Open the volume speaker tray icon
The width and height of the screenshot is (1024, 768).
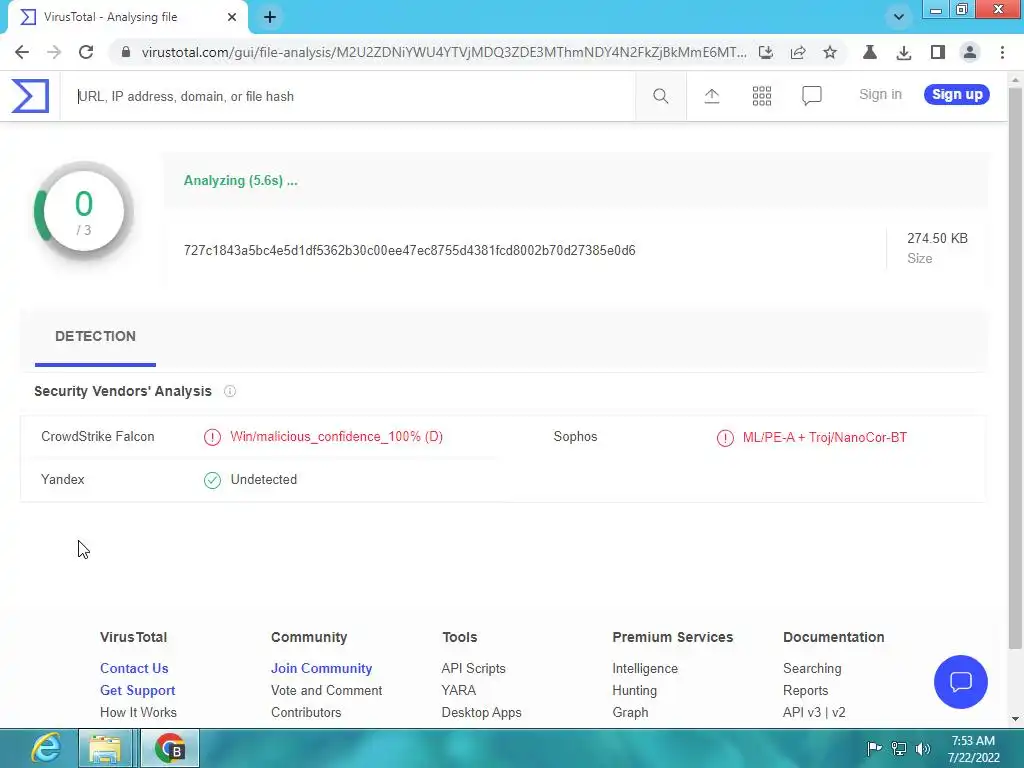(x=923, y=748)
